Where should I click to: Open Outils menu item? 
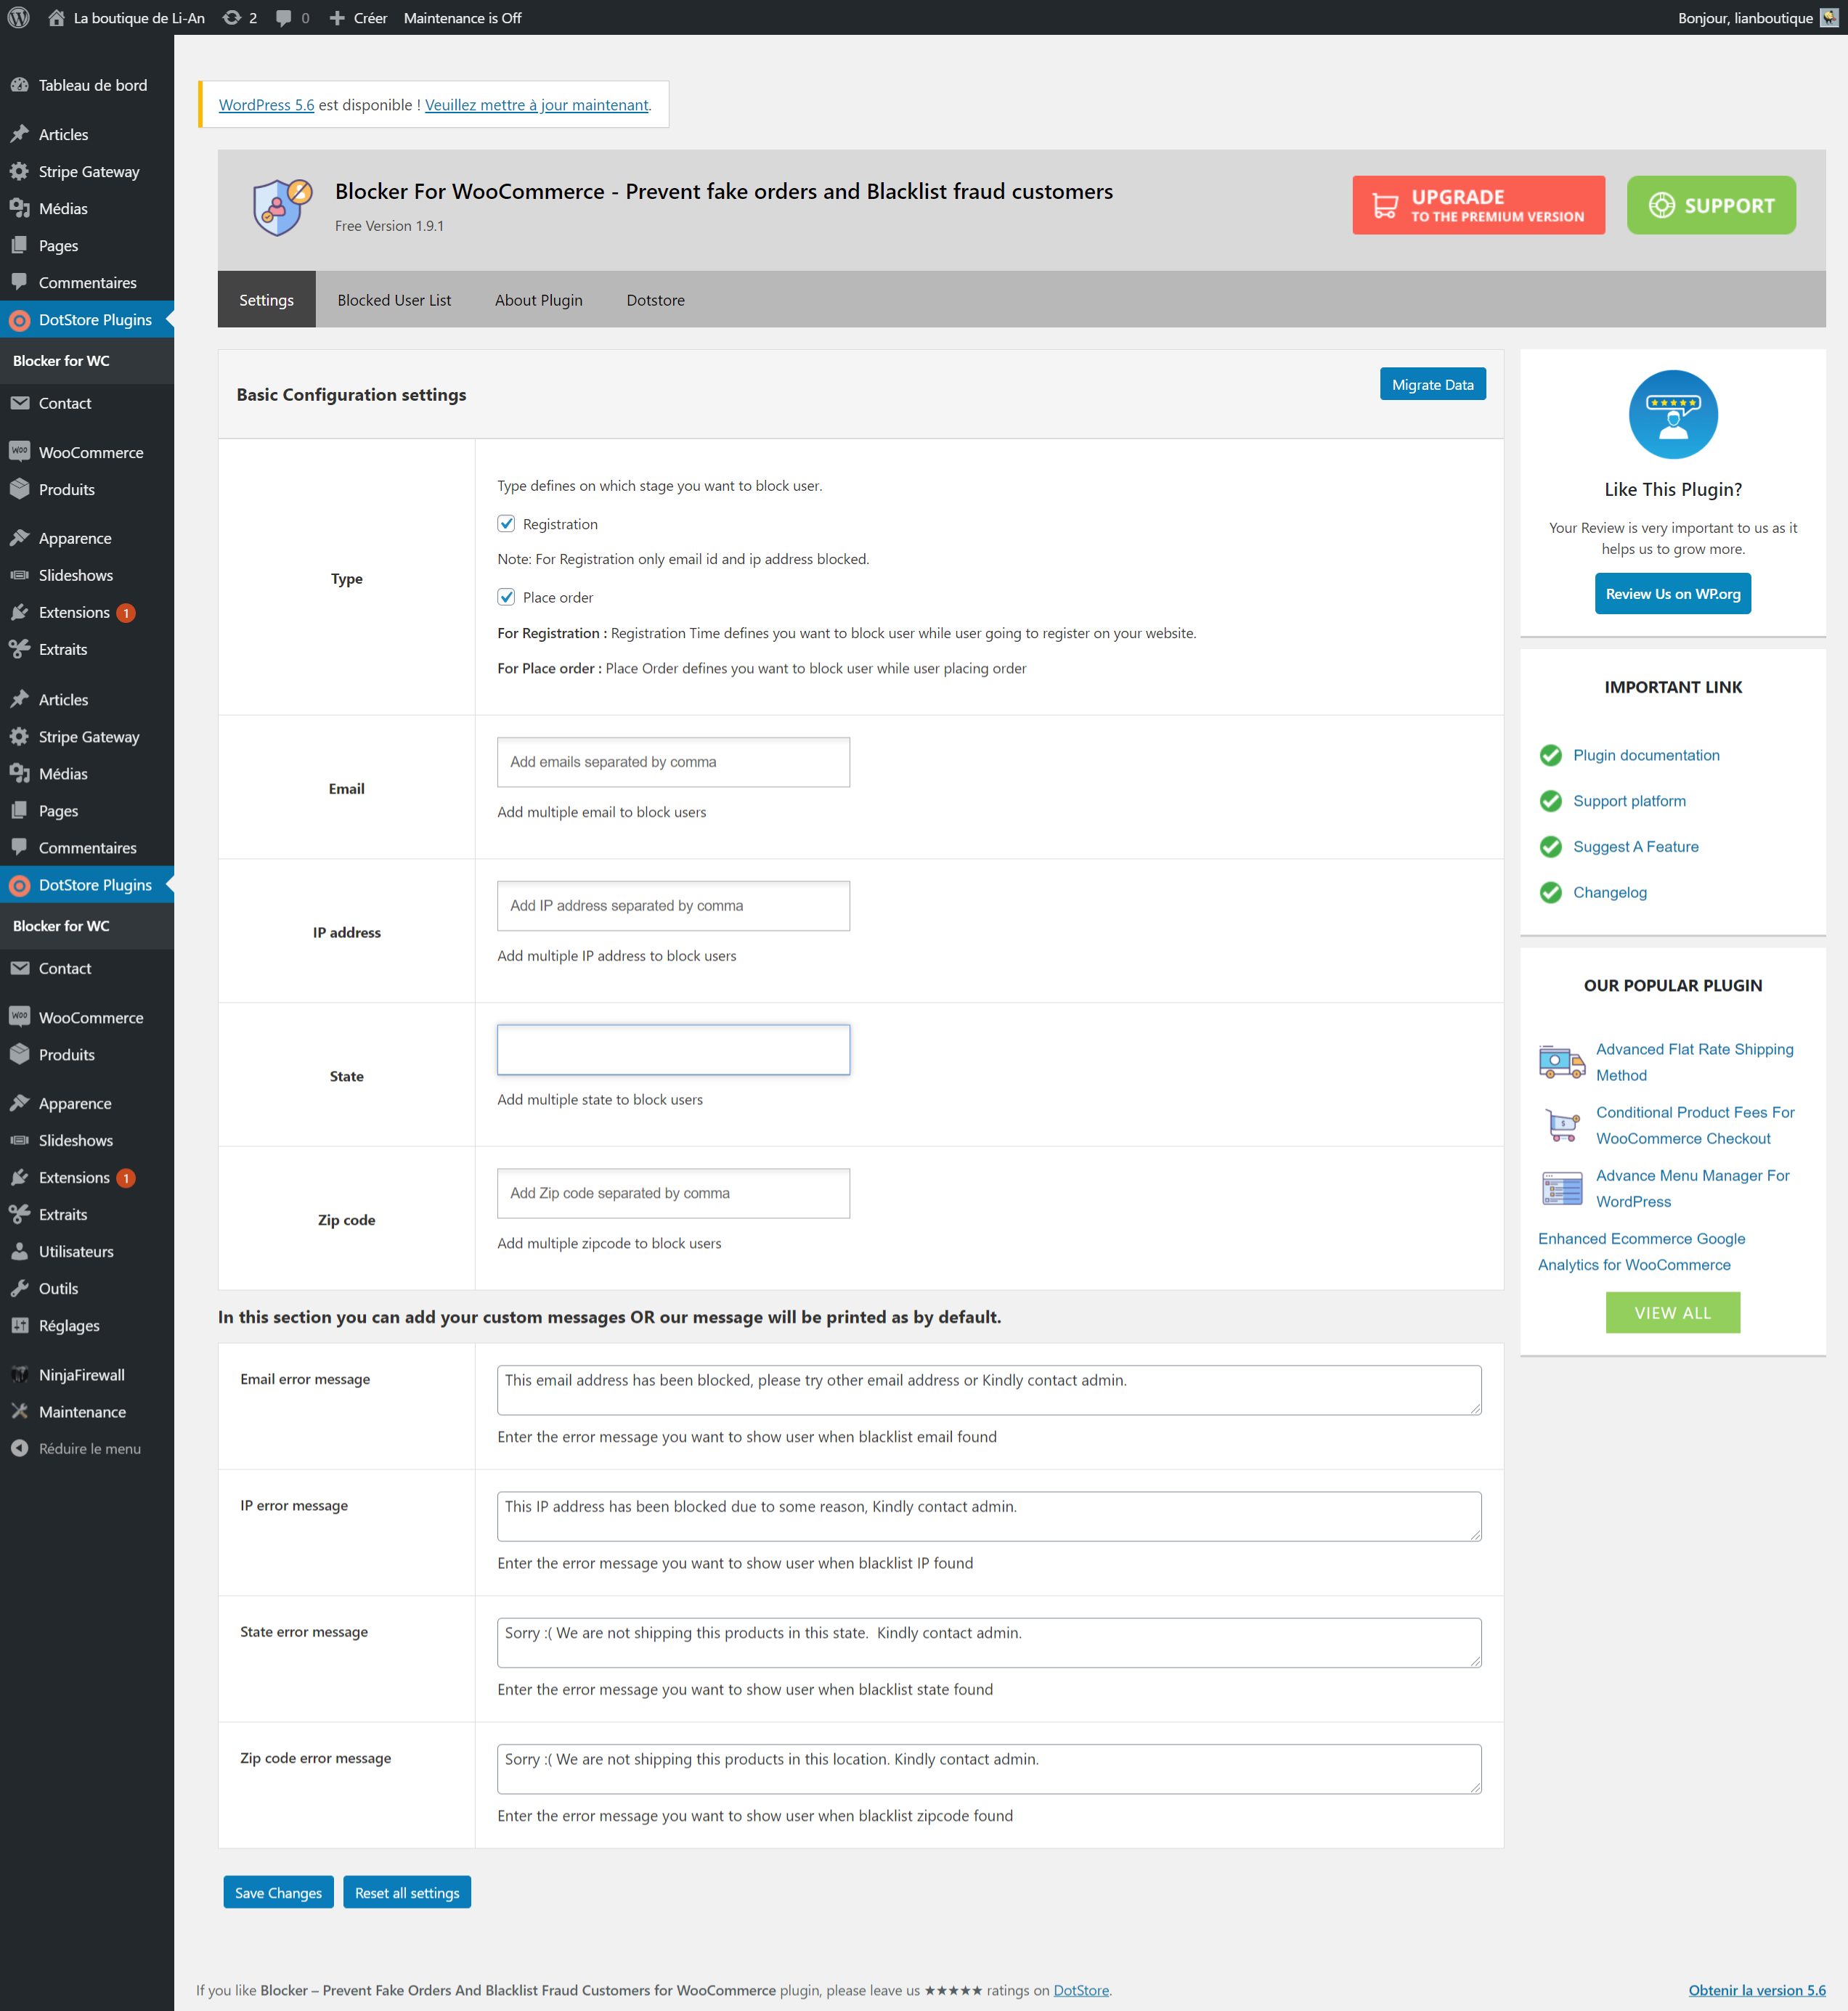coord(87,1288)
